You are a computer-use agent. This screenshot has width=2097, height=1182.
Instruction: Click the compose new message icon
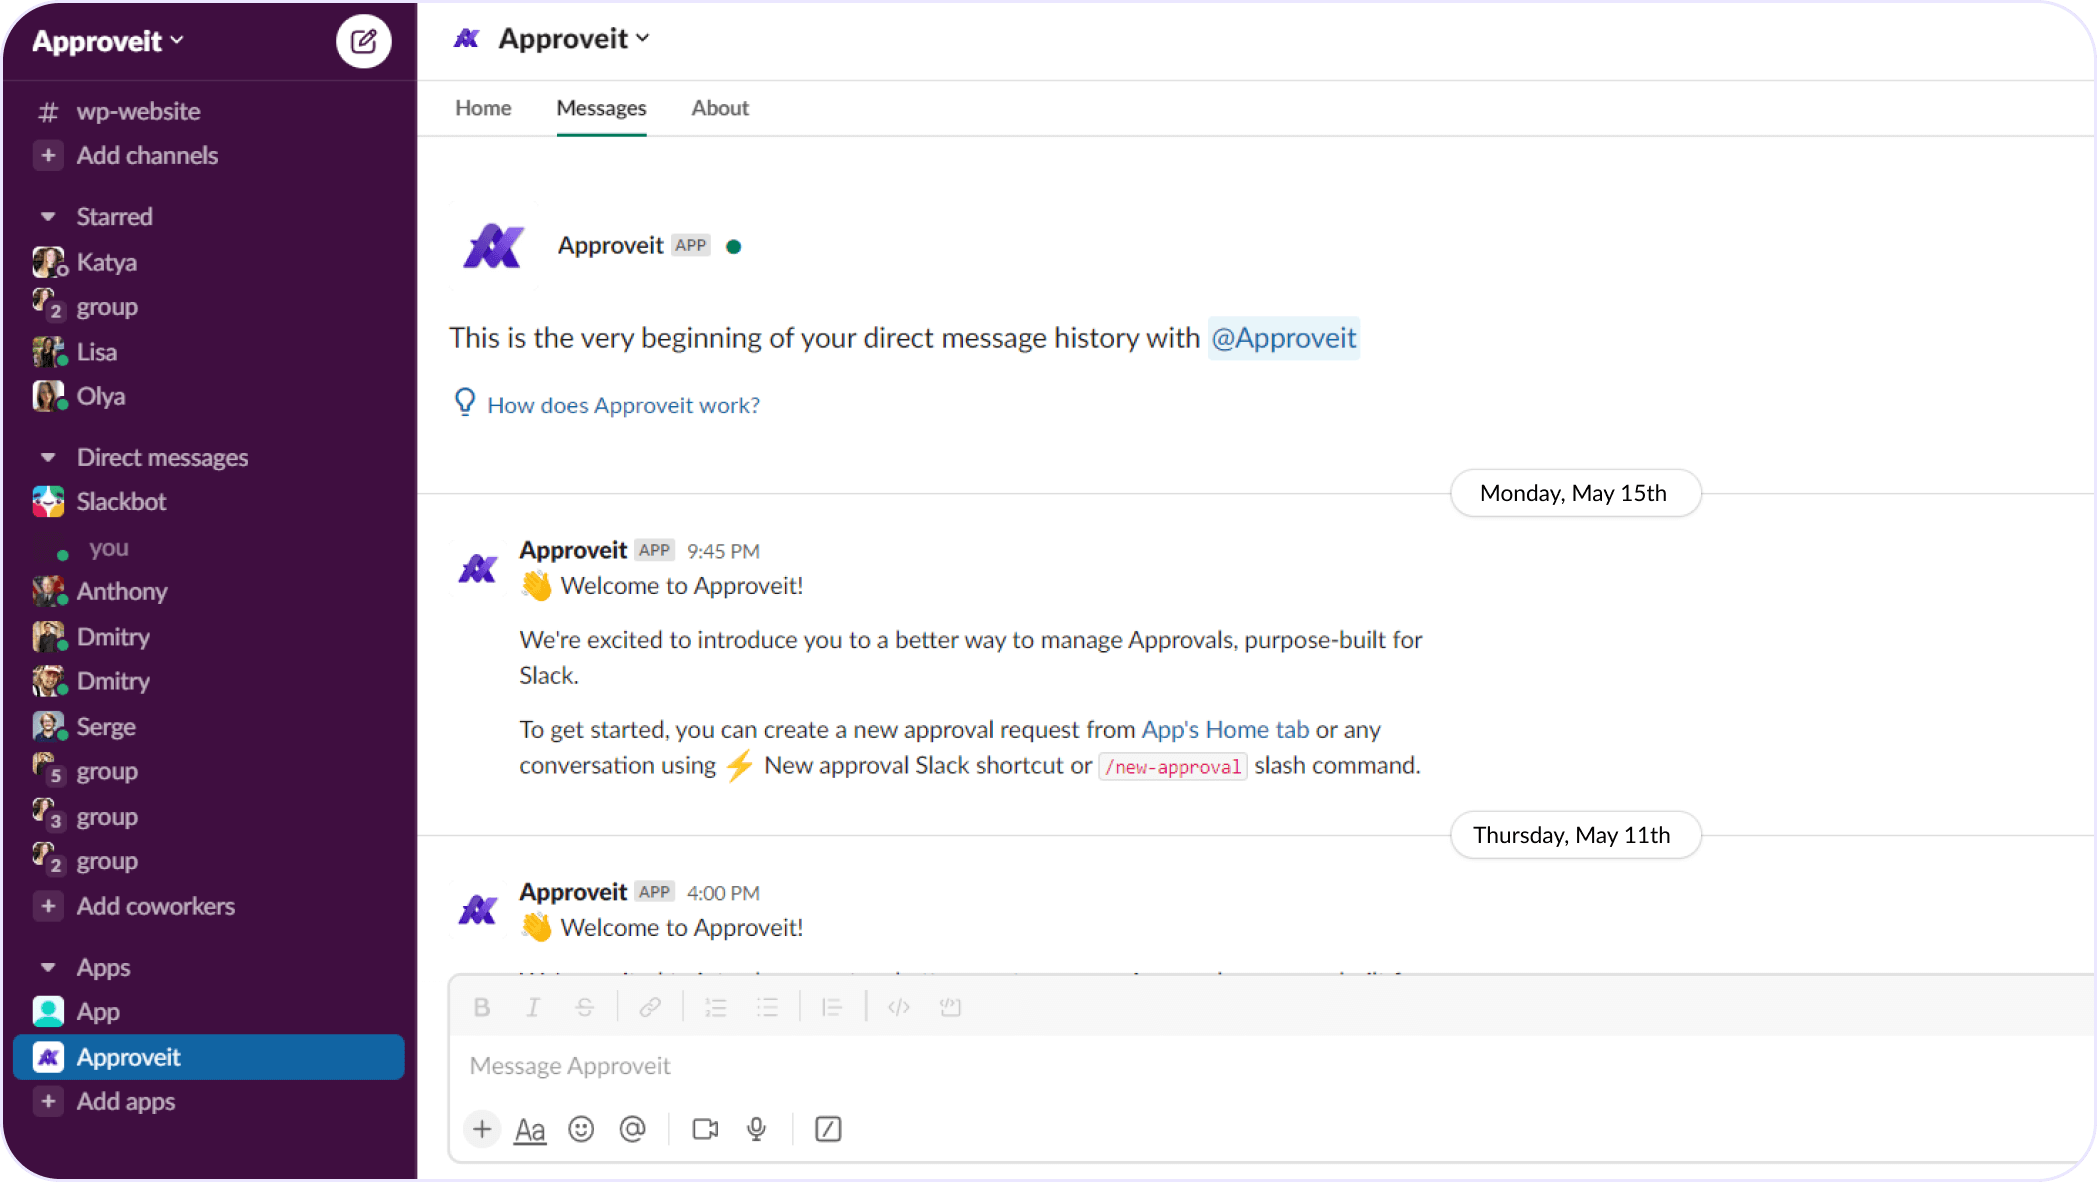[363, 41]
